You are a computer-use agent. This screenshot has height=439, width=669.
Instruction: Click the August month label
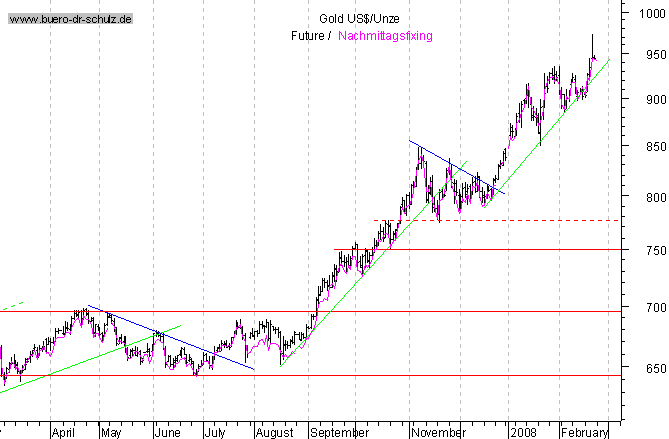click(274, 433)
